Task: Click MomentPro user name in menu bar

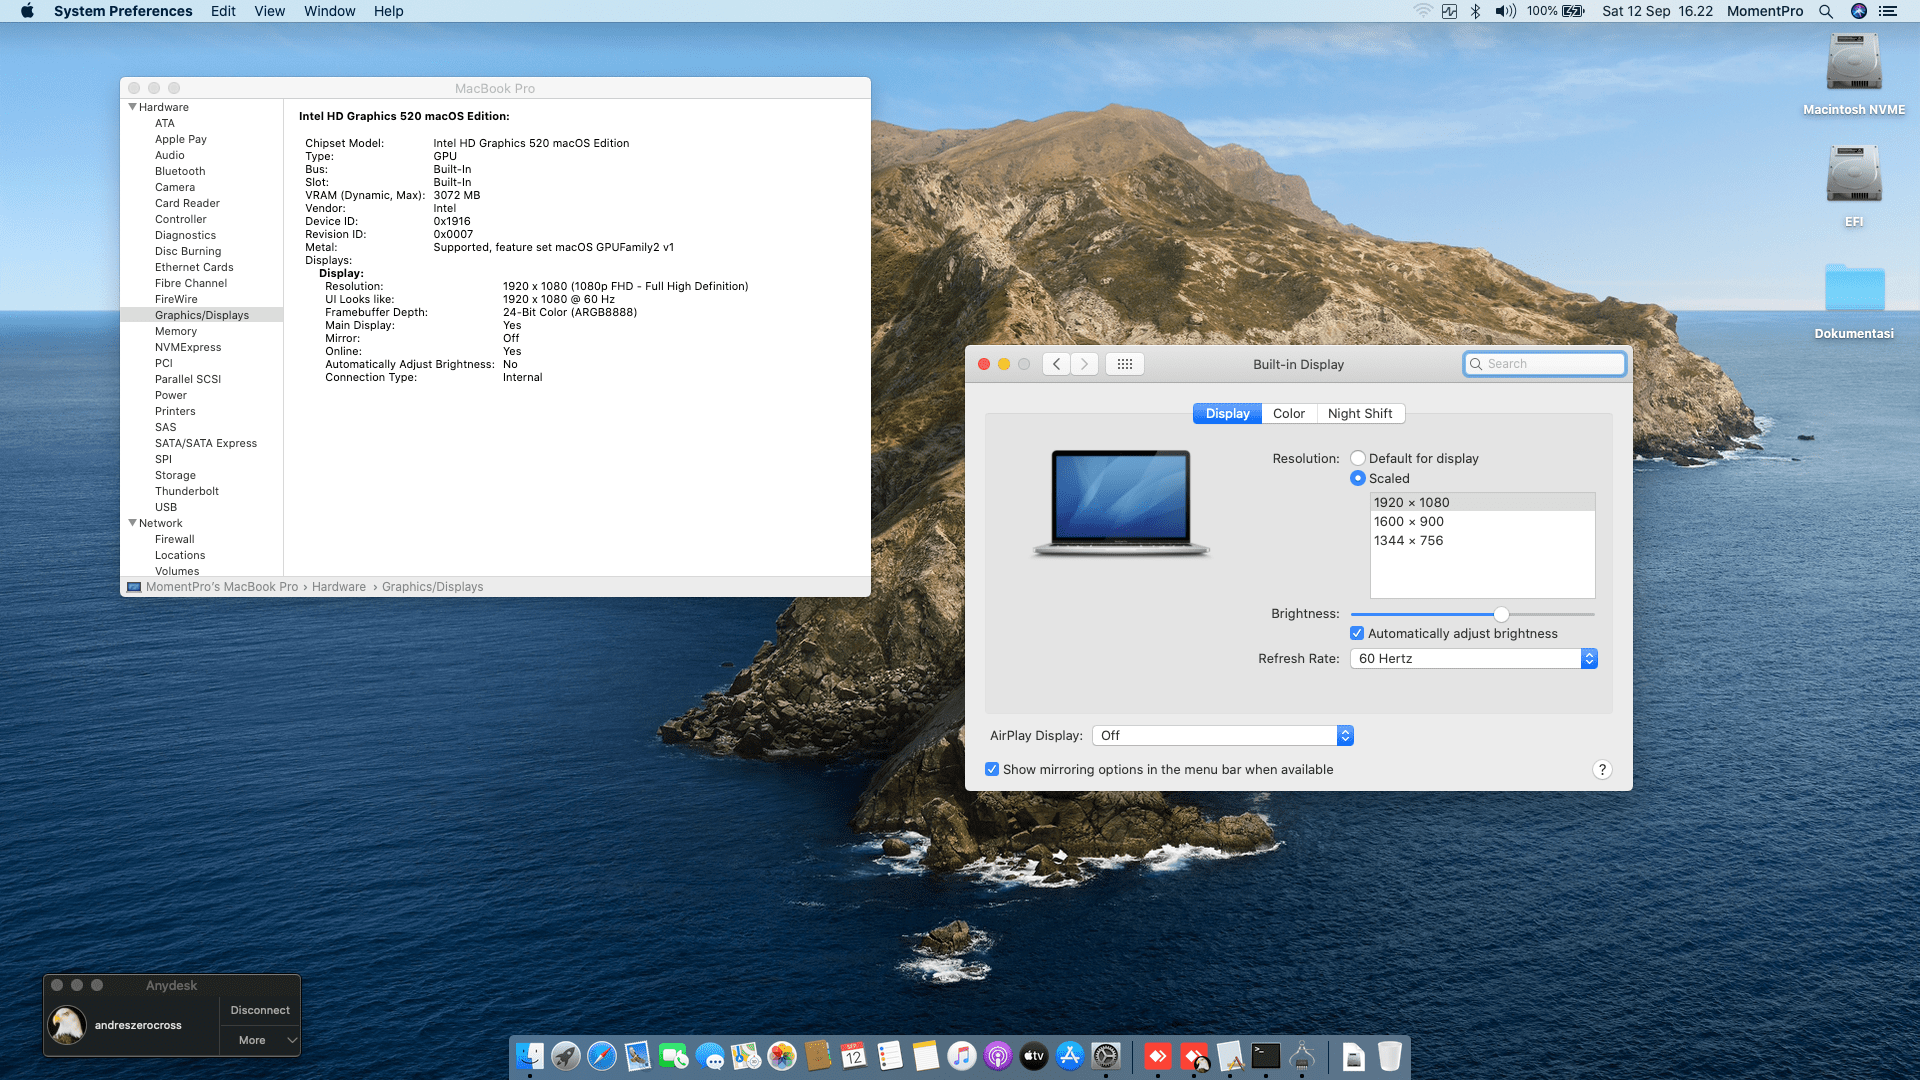Action: (1765, 11)
